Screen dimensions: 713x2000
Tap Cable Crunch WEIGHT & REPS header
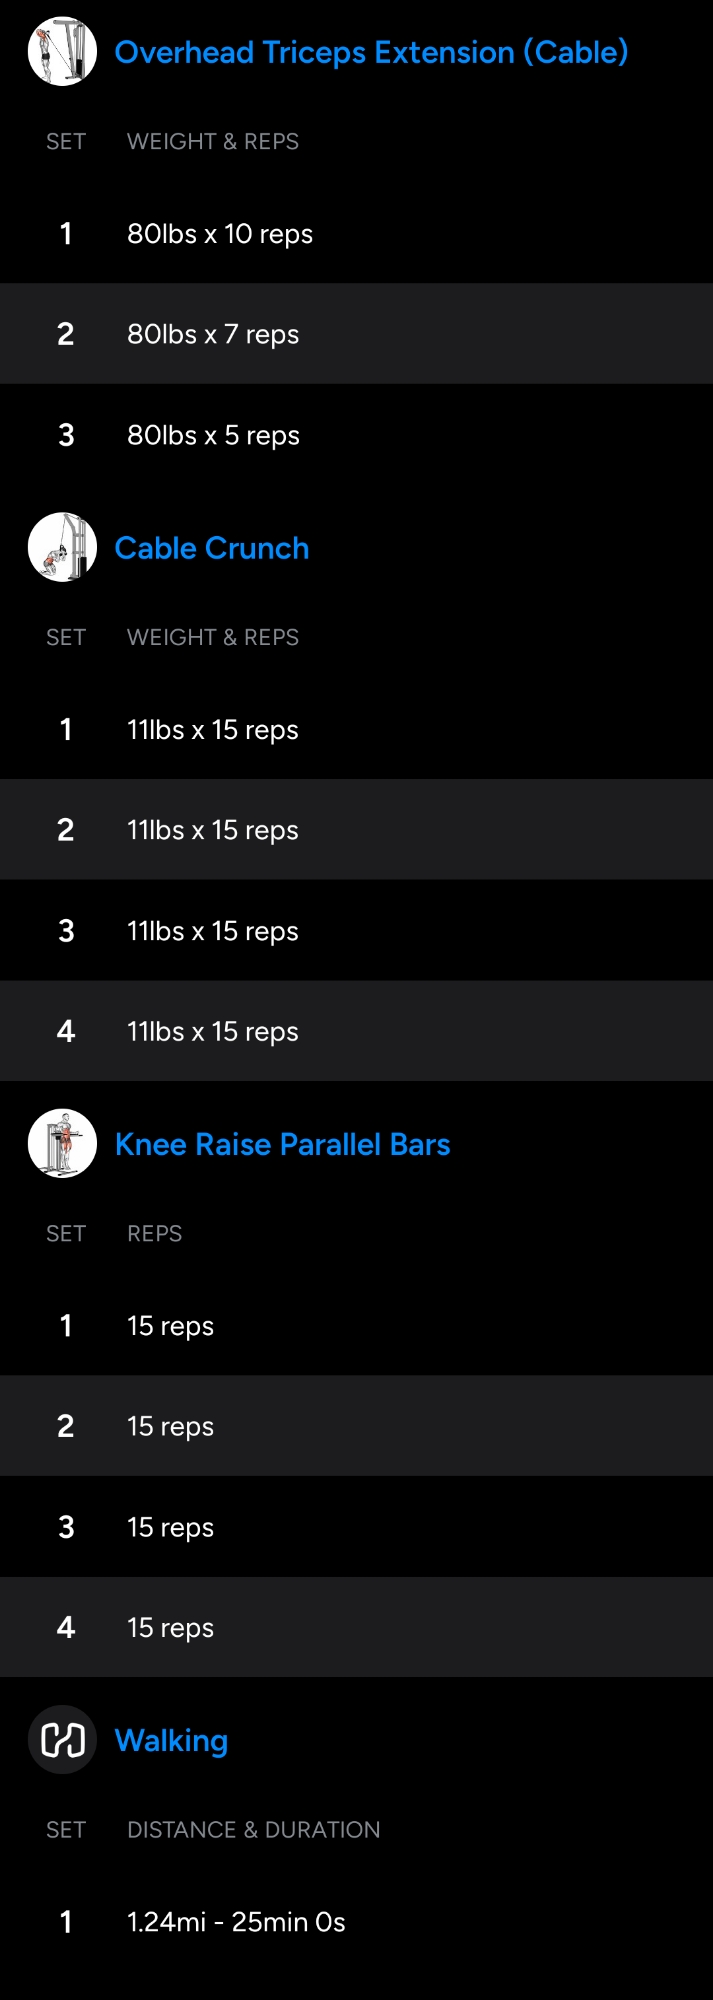point(212,637)
